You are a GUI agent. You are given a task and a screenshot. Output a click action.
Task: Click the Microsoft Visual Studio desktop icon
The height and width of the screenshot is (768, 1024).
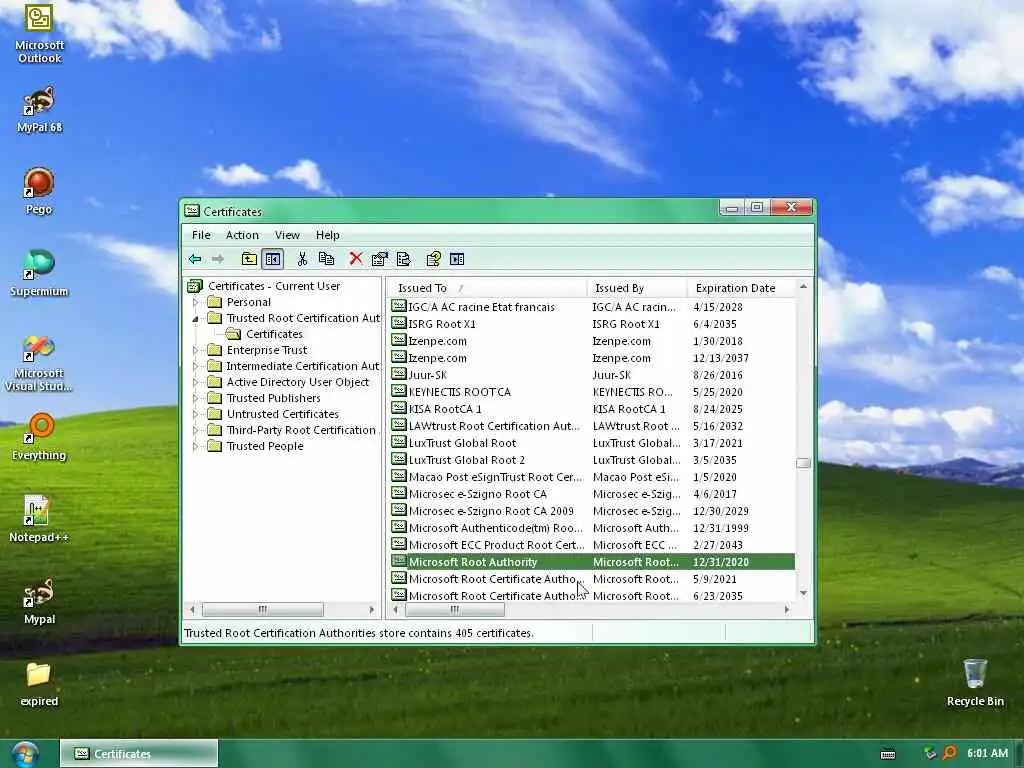[39, 363]
